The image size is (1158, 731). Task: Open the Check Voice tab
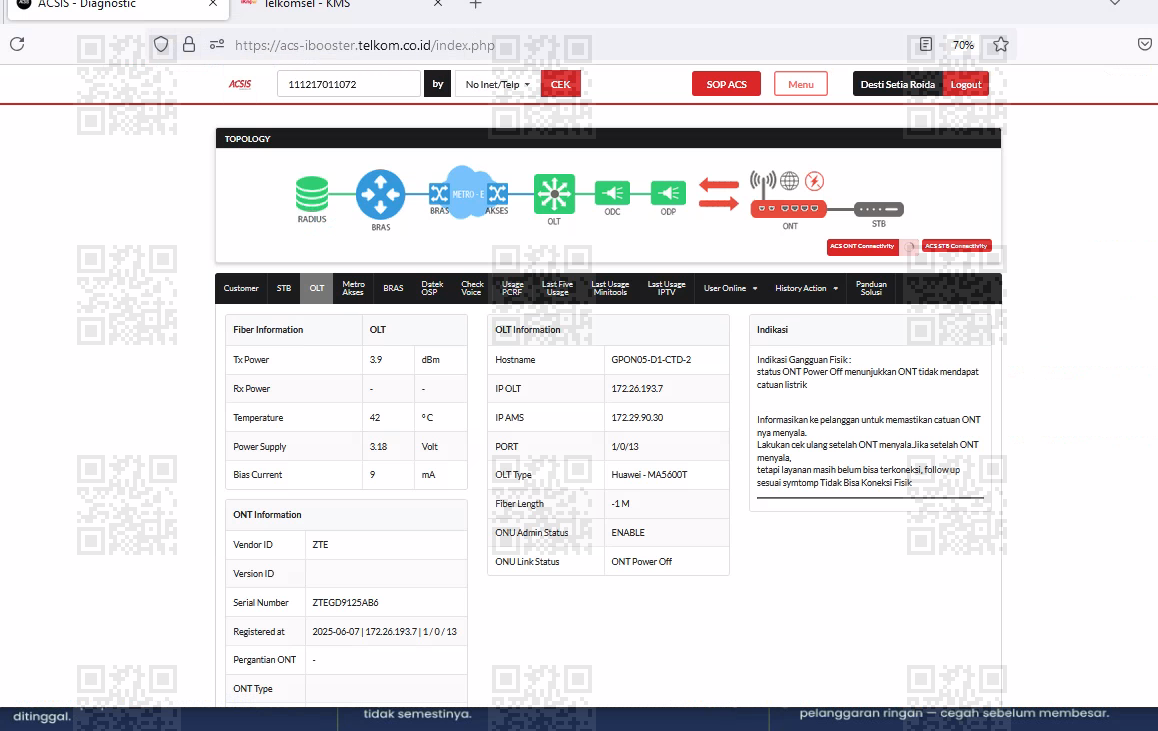tap(472, 288)
